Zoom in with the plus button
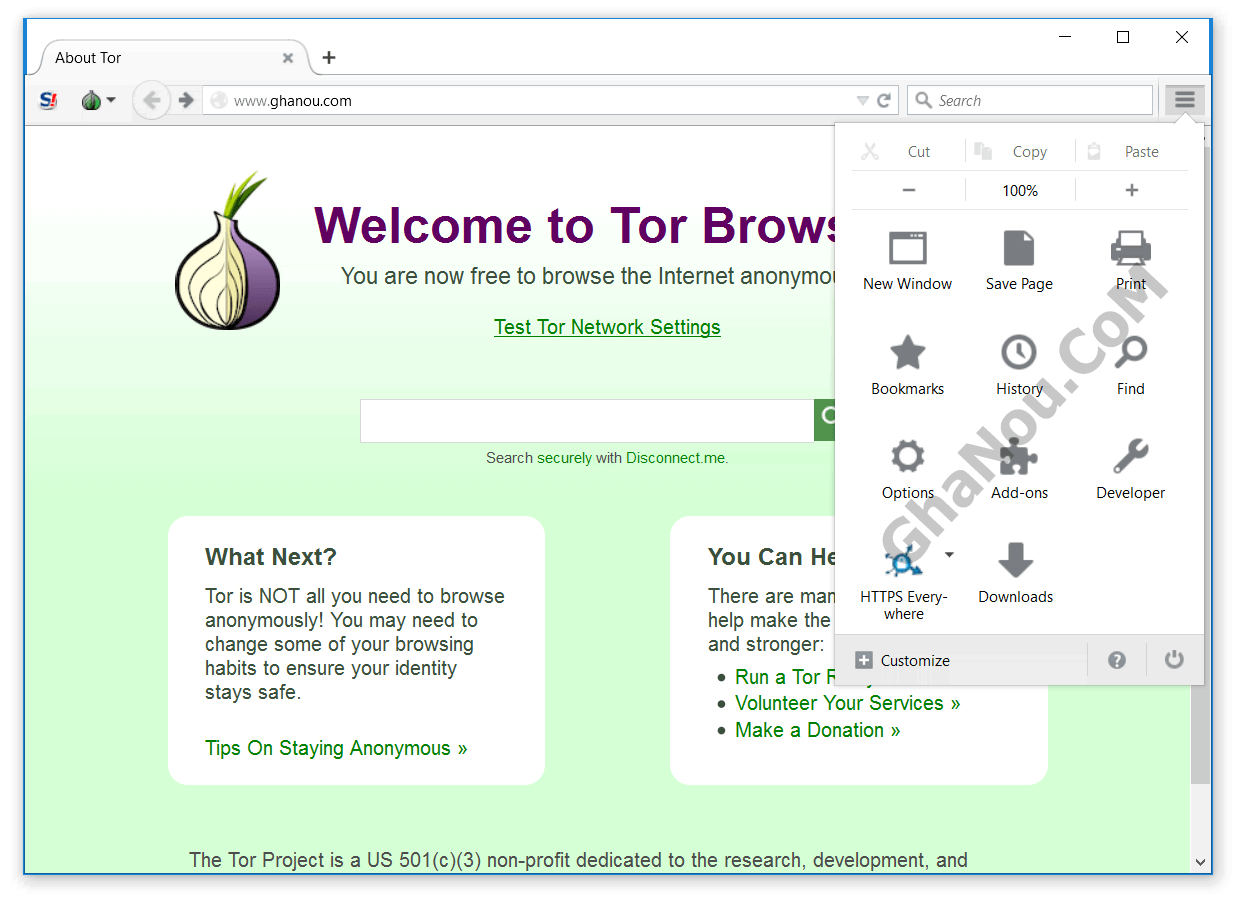The image size is (1235, 897). click(1132, 190)
